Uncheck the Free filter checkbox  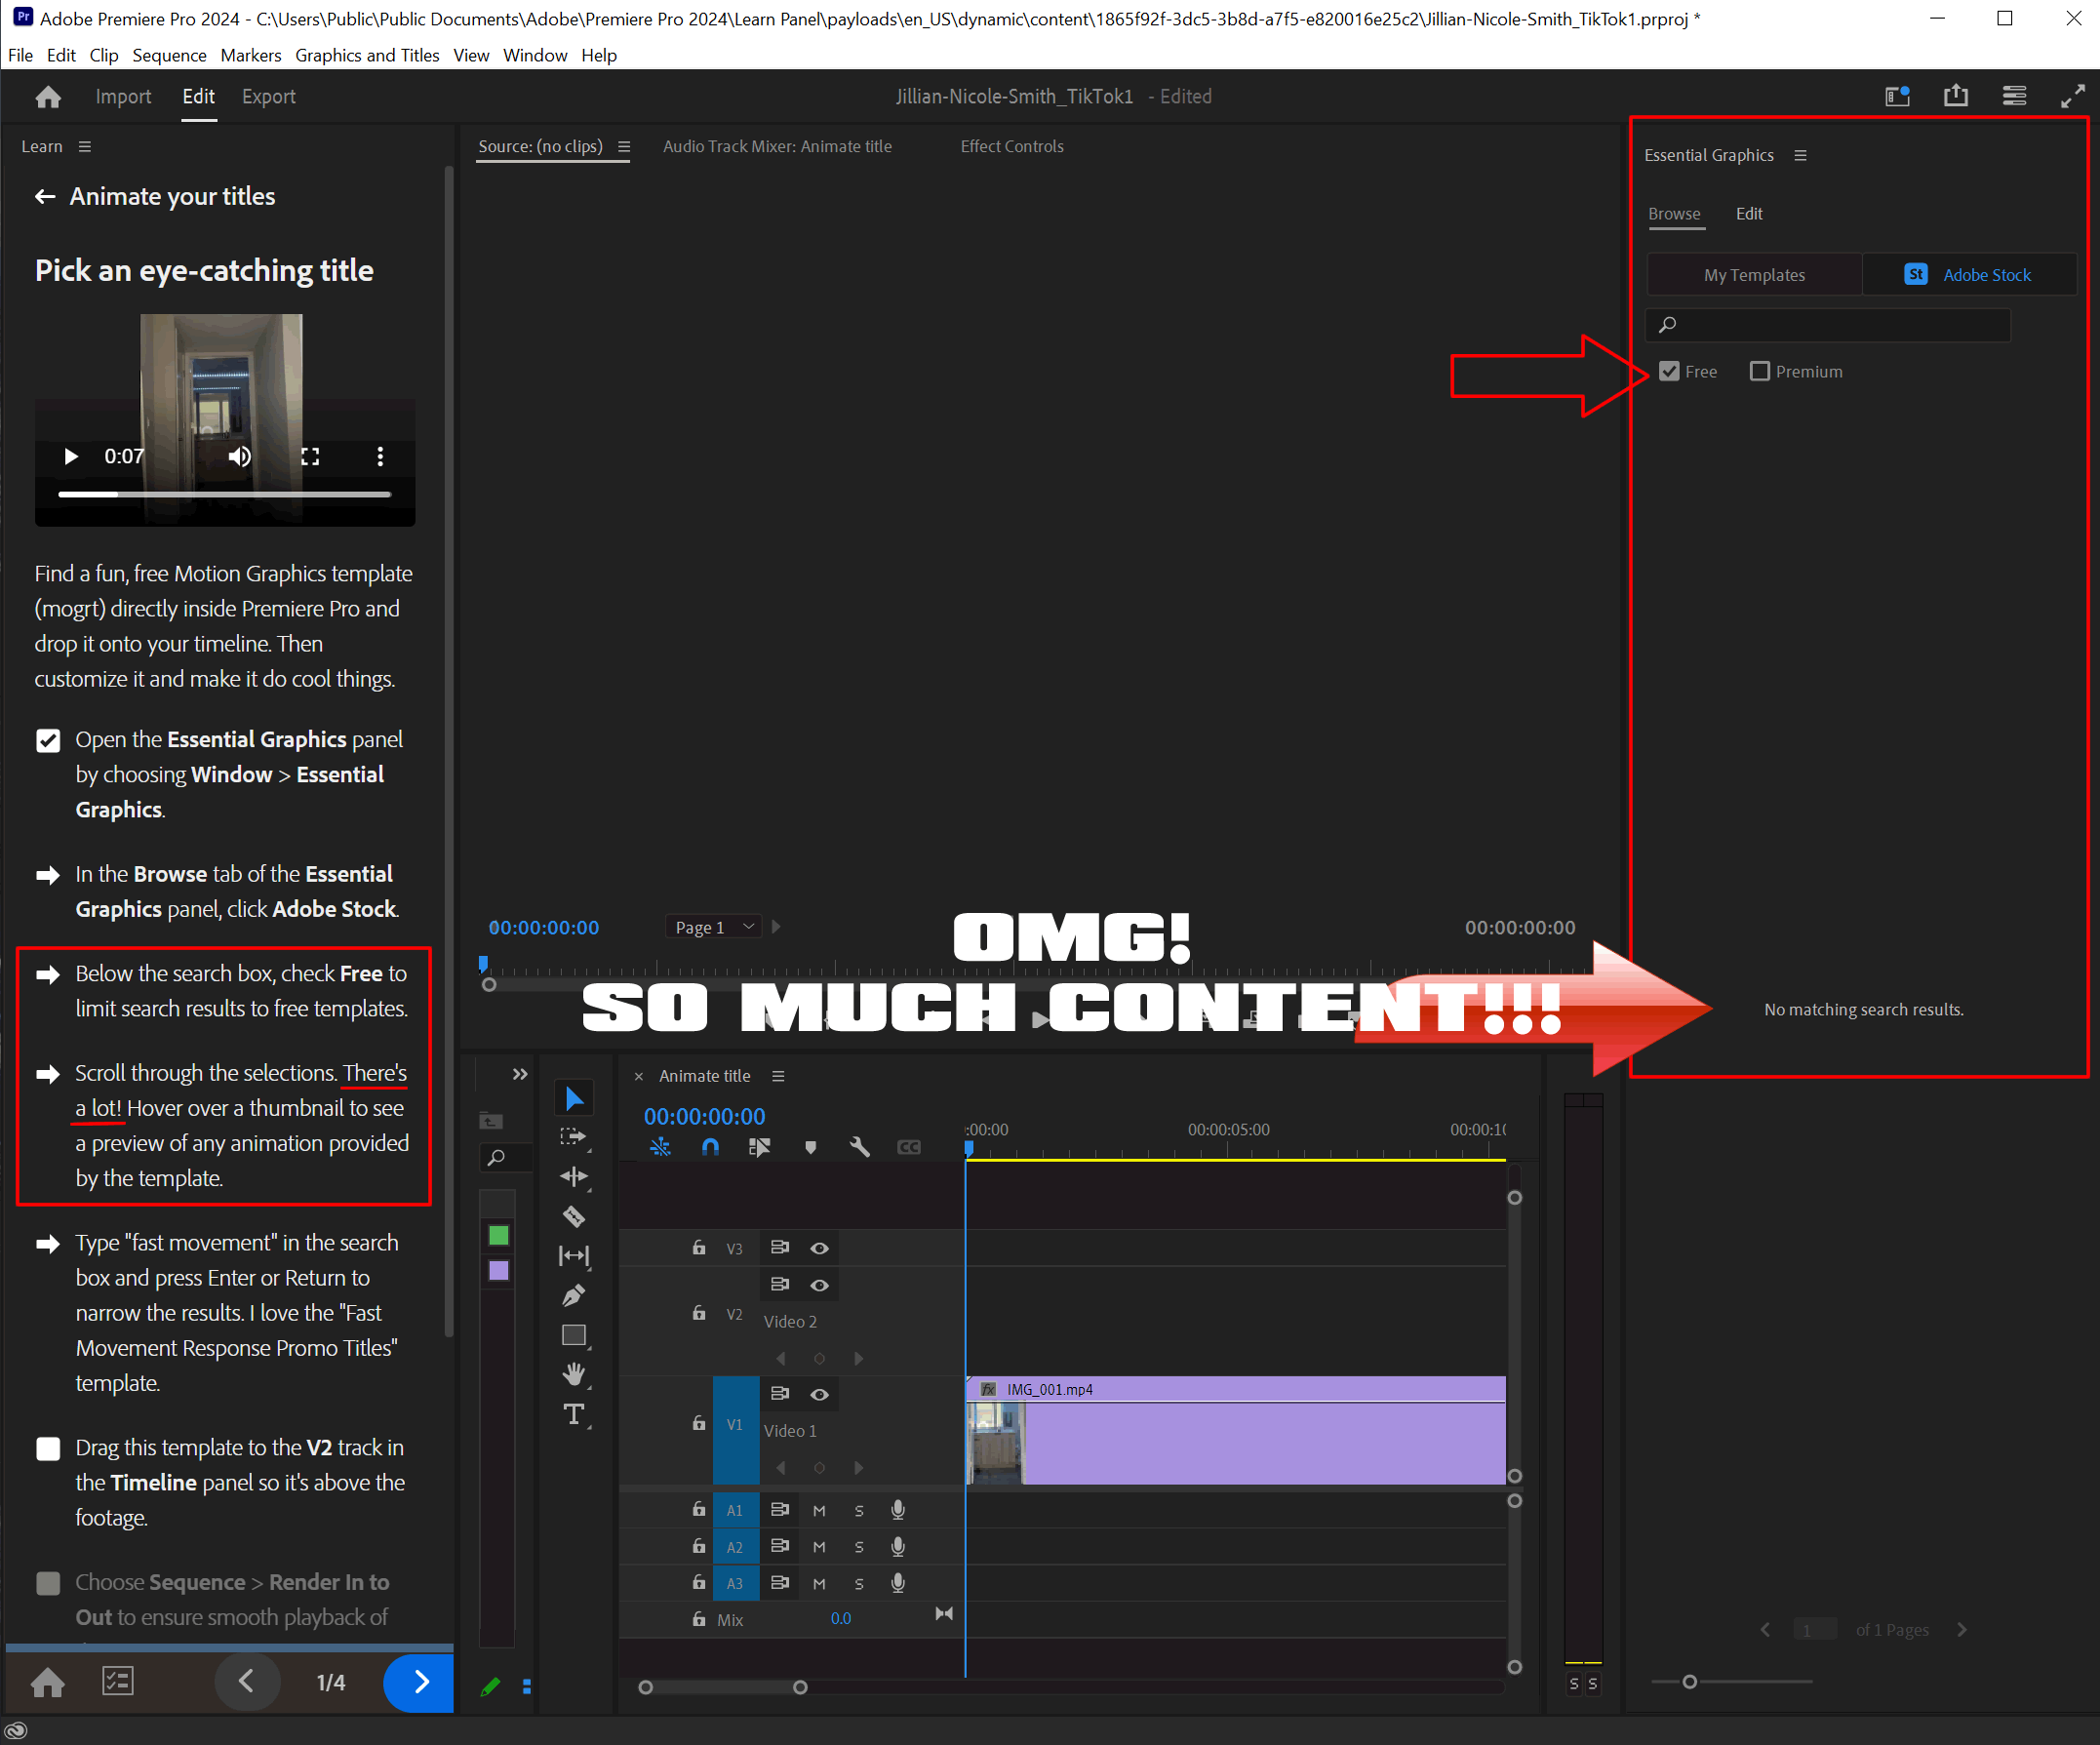click(1669, 371)
